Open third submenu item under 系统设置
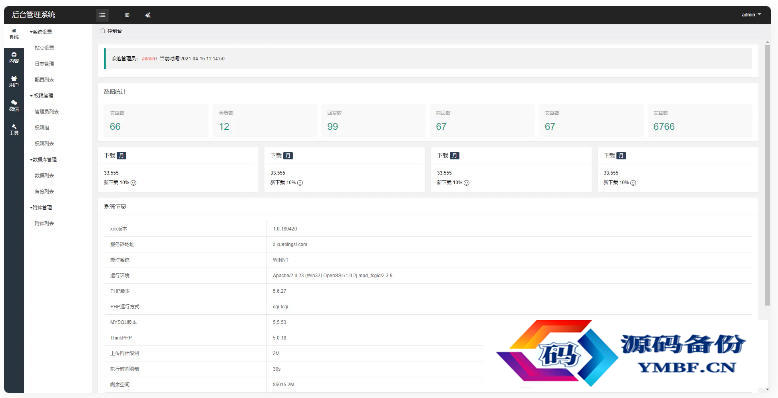 (x=44, y=79)
